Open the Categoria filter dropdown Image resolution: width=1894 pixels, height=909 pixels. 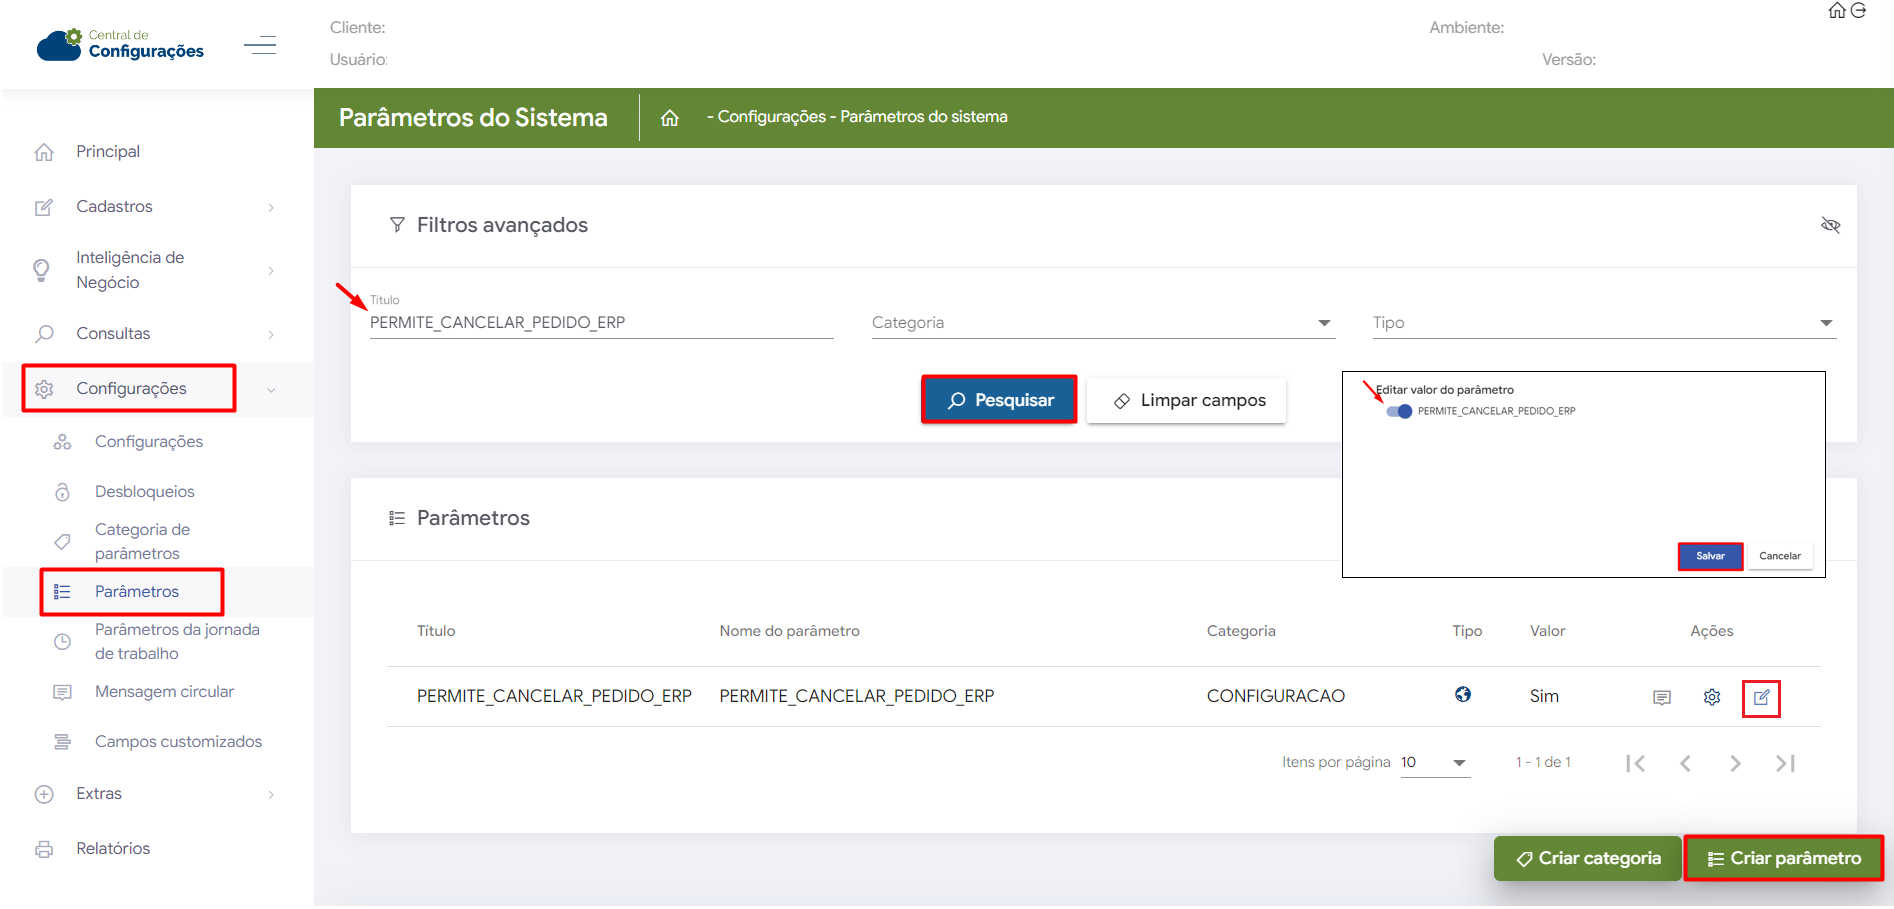coord(1102,323)
